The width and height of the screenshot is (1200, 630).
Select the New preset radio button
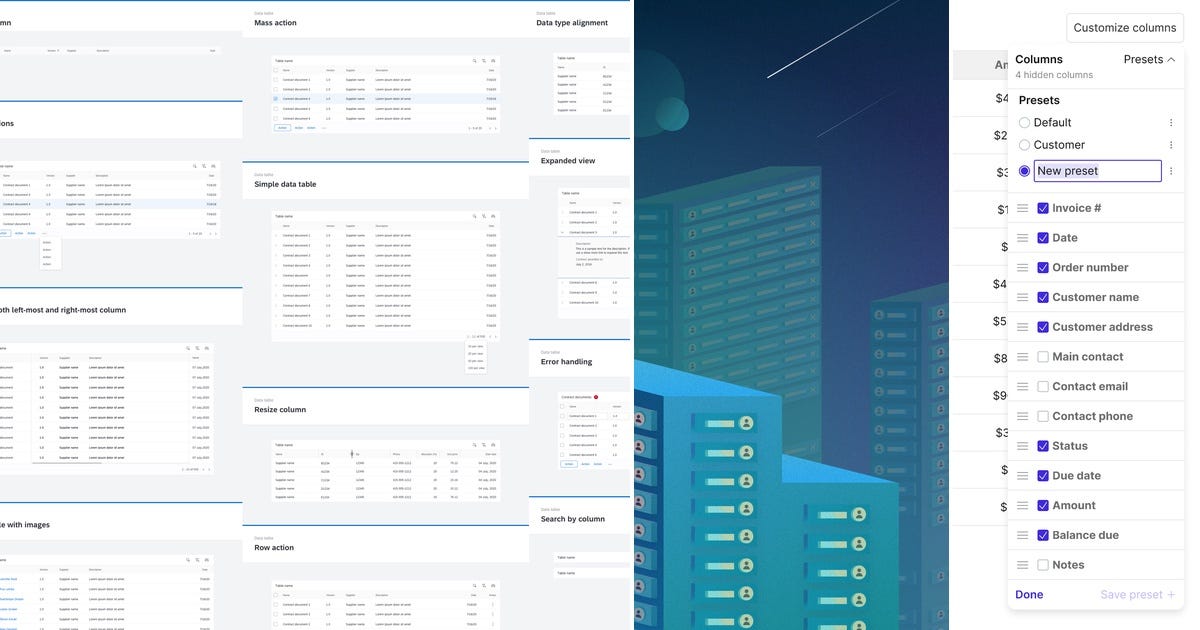1024,171
